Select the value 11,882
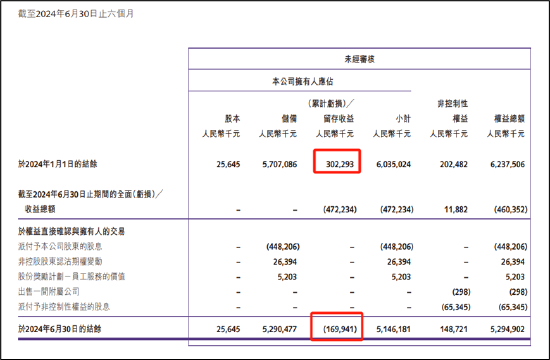This screenshot has height=360, width=550. [x=456, y=209]
